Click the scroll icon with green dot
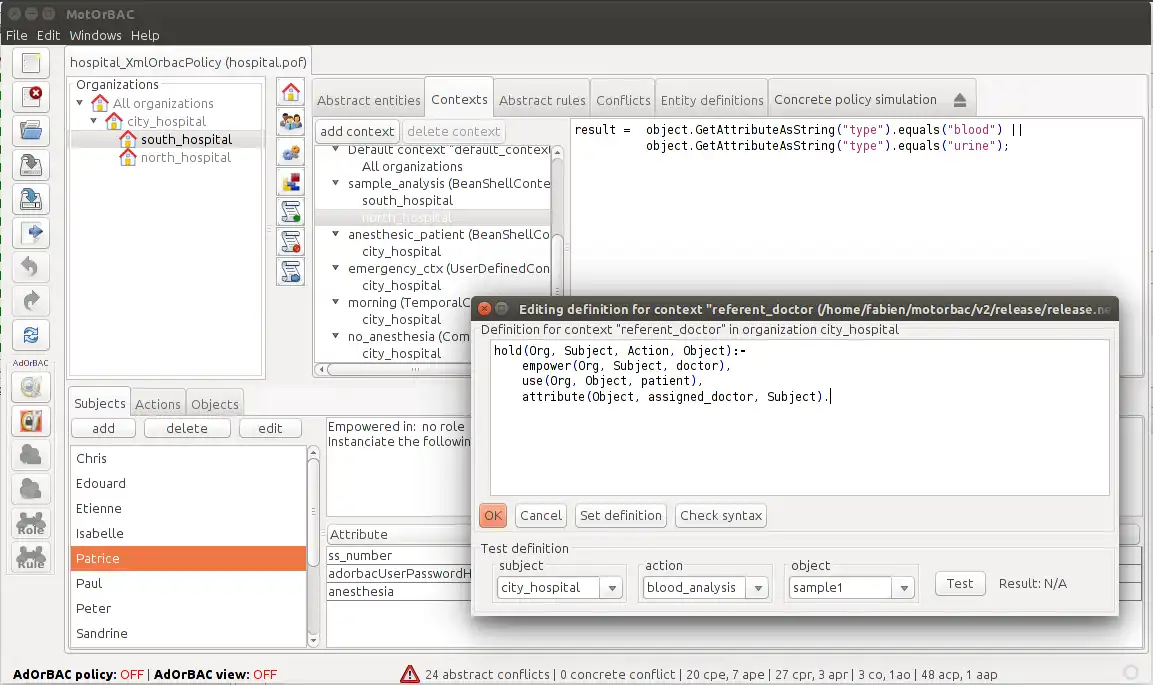 pos(290,212)
